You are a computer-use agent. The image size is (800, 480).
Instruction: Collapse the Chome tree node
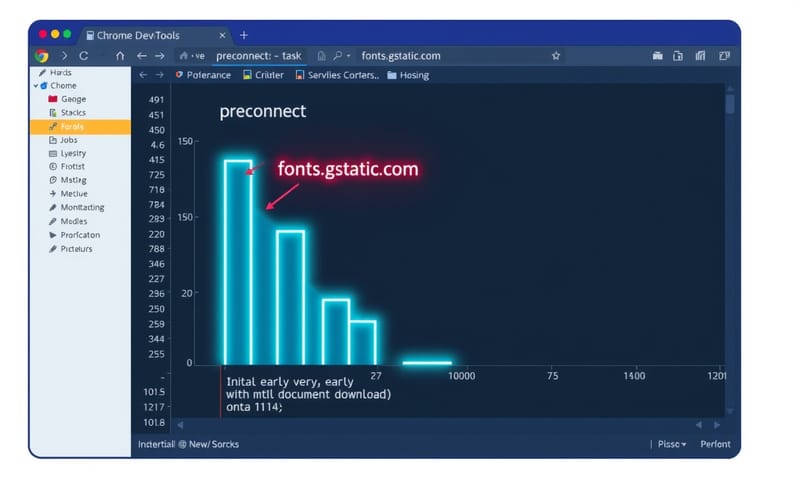[x=36, y=86]
